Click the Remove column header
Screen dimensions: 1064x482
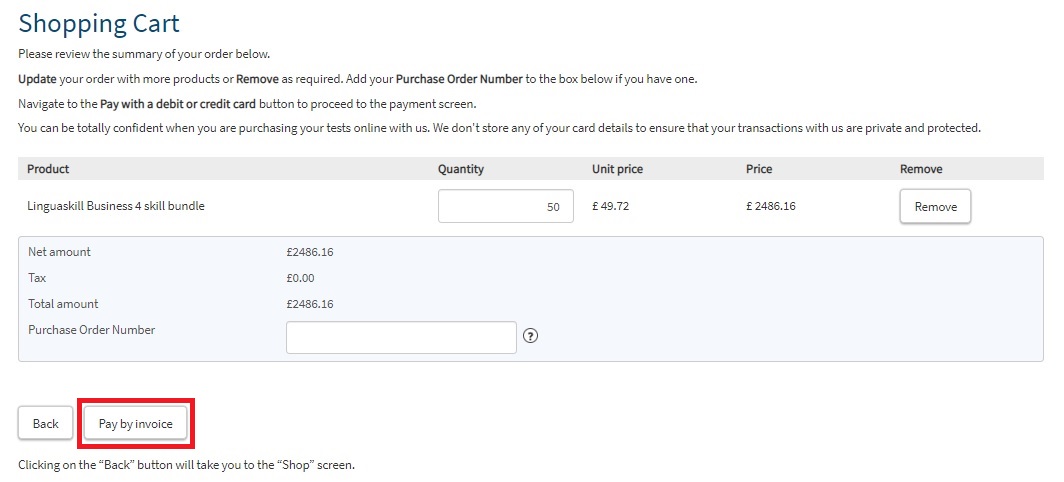click(921, 169)
